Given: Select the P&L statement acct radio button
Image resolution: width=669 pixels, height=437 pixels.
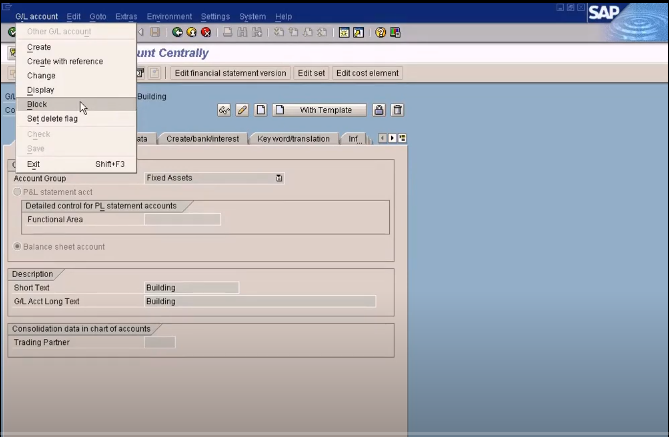Looking at the screenshot, I should point(17,192).
